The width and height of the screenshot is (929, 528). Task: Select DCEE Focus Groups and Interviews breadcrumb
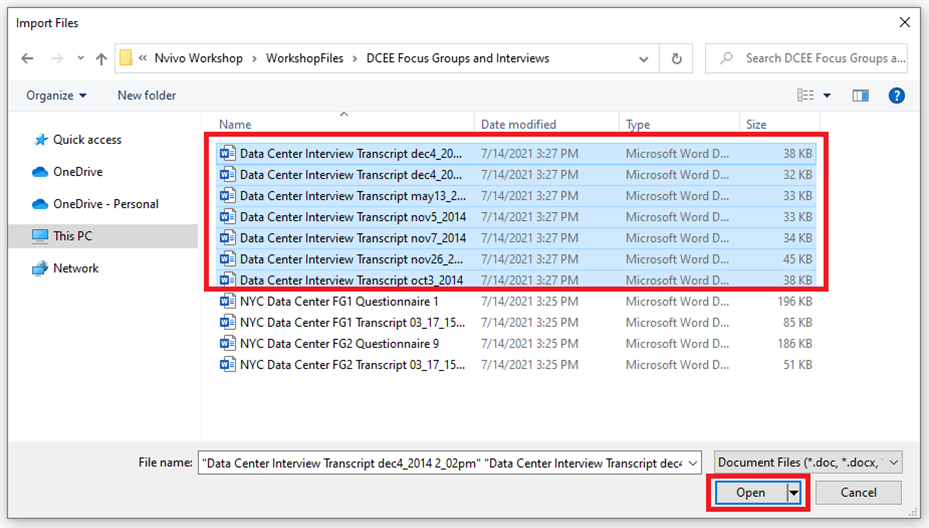pos(458,58)
